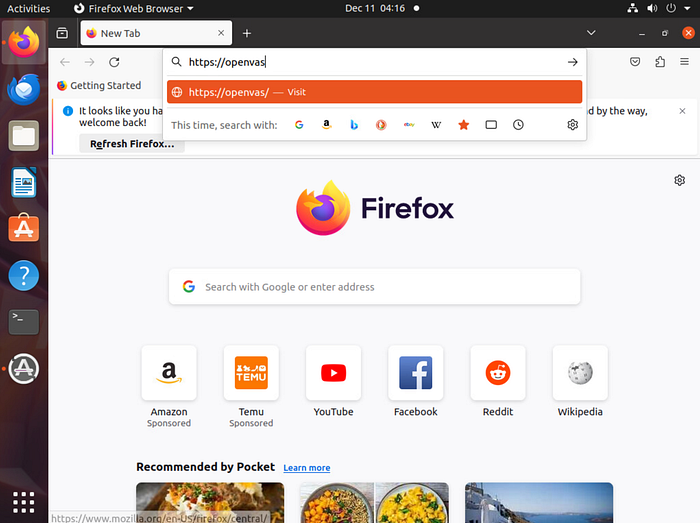Open Firefox Web Browser app menu
The height and width of the screenshot is (523, 700).
(133, 8)
